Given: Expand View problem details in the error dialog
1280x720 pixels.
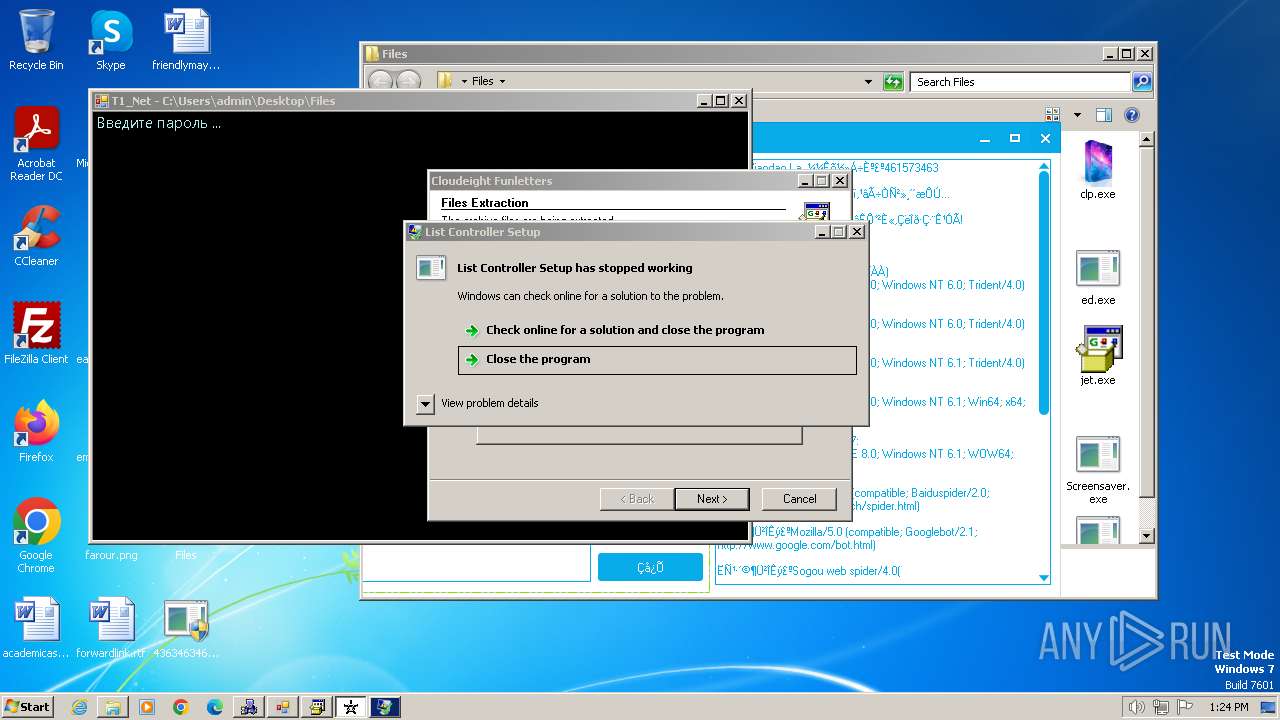Looking at the screenshot, I should [425, 403].
